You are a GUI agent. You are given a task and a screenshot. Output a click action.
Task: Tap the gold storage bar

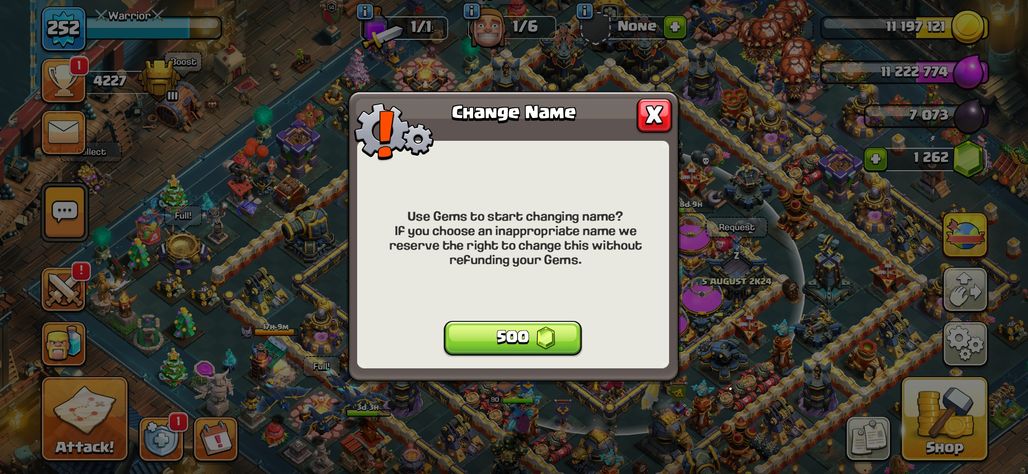pos(903,28)
